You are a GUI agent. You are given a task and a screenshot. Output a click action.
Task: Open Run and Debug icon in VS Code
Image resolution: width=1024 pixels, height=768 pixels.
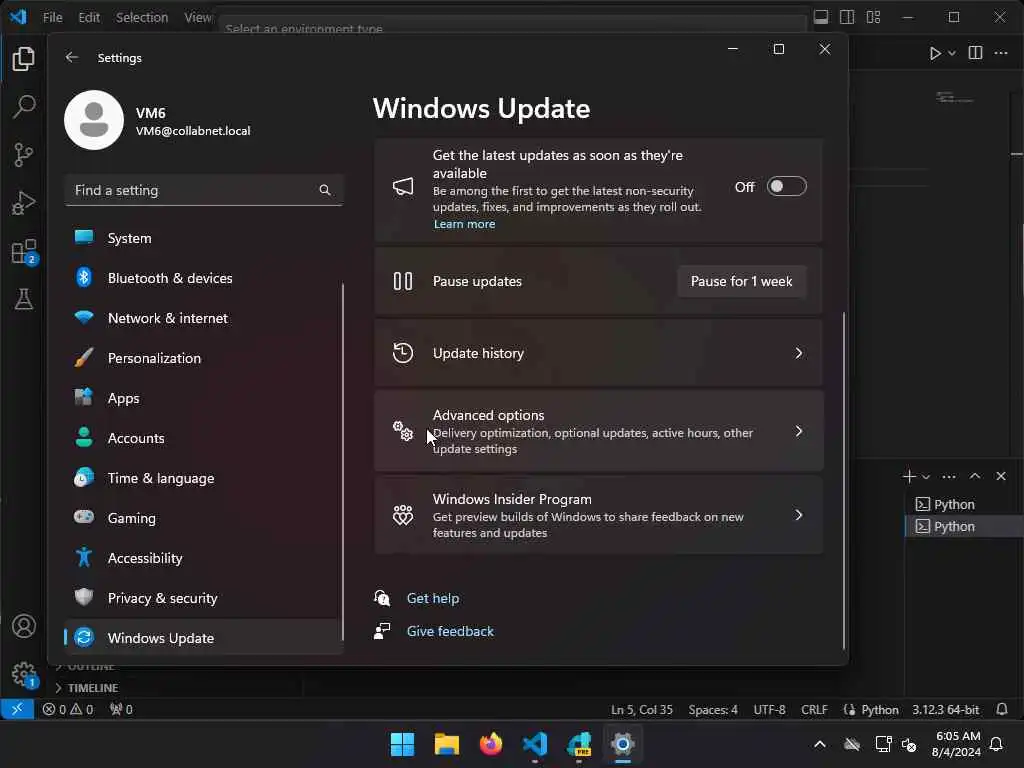tap(24, 203)
